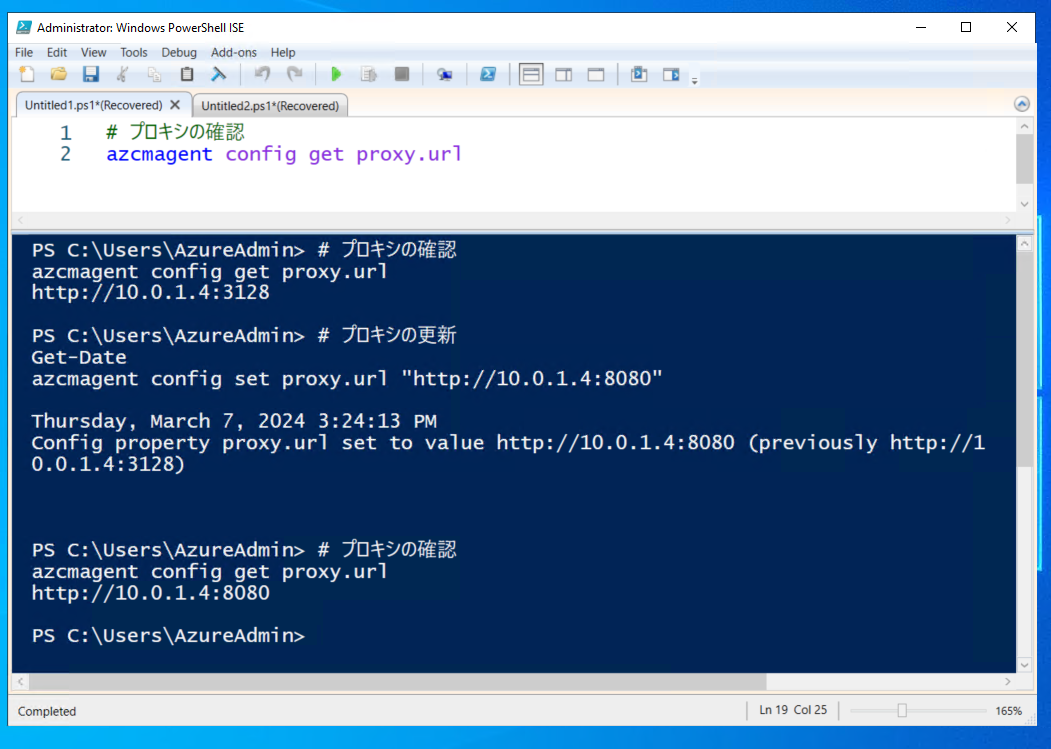Show script pane on top layout icon

click(531, 74)
